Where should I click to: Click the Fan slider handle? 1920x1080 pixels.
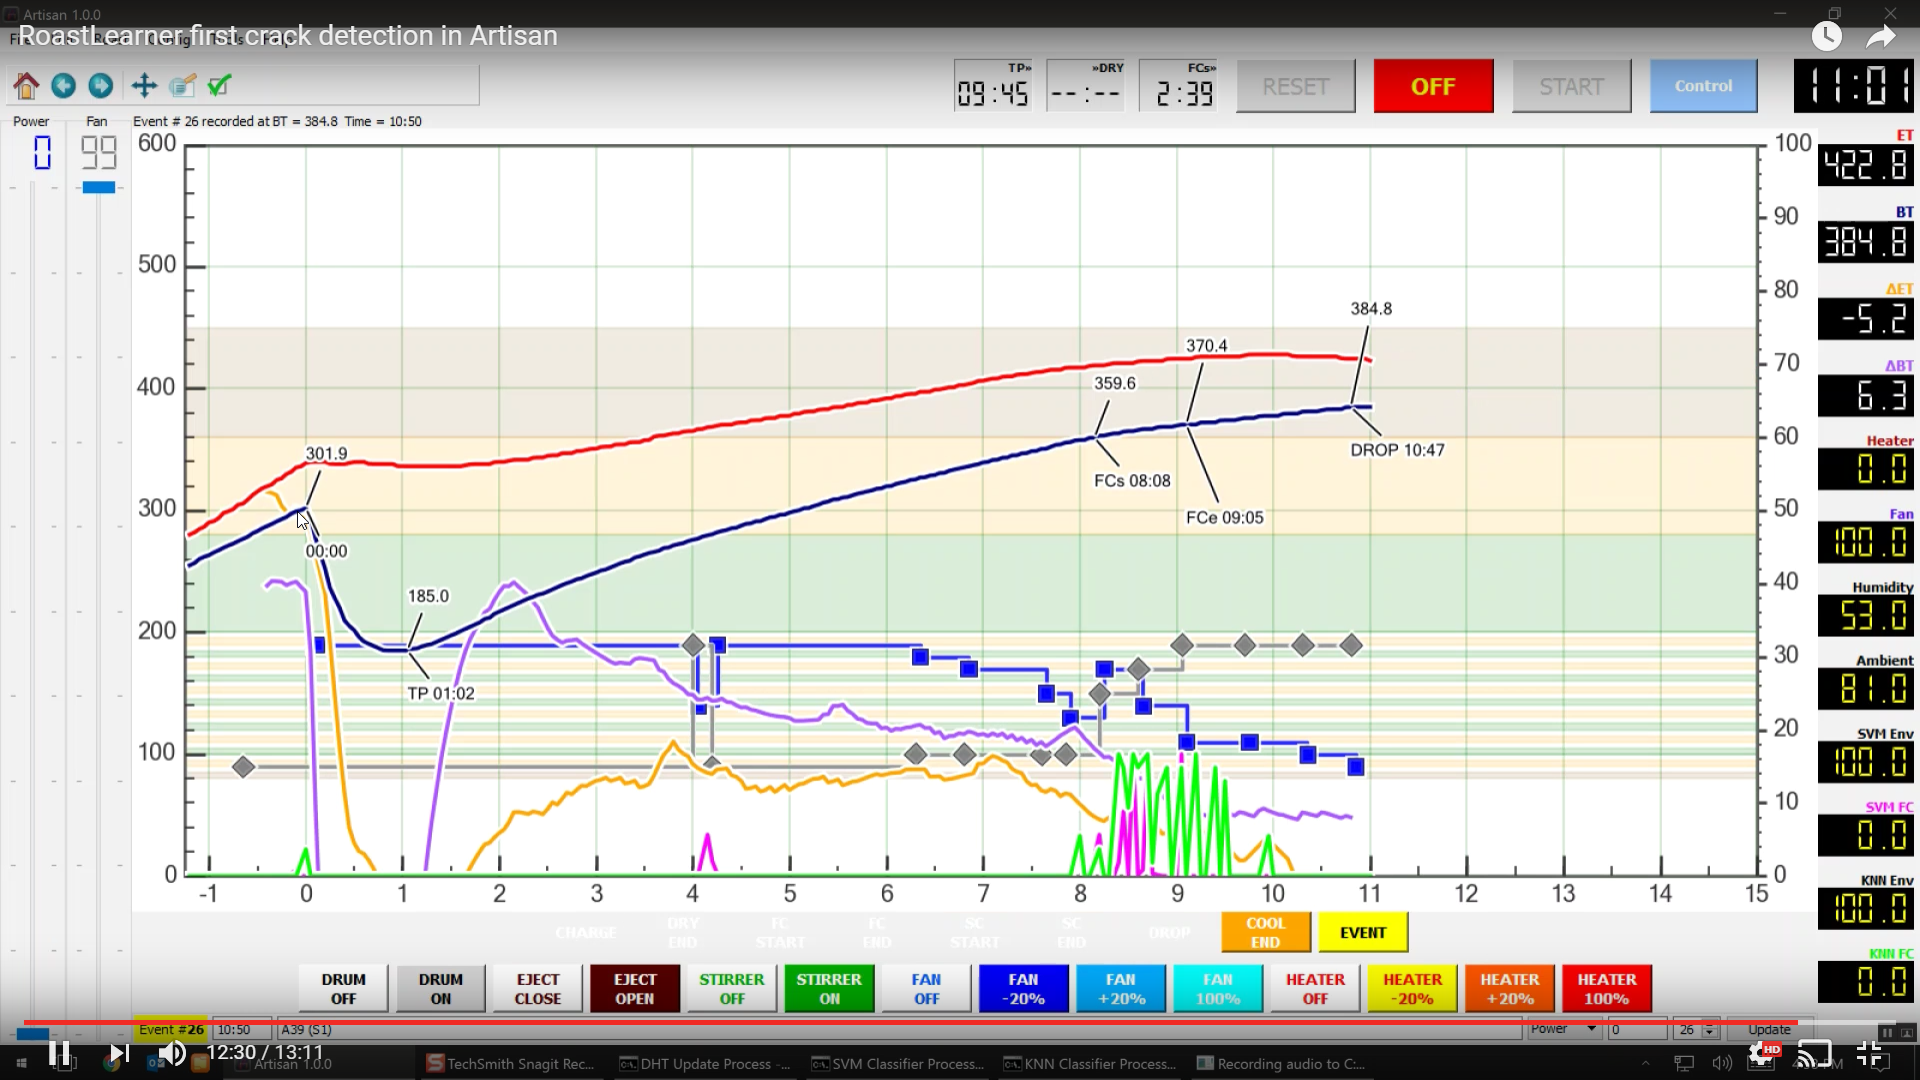pos(98,188)
